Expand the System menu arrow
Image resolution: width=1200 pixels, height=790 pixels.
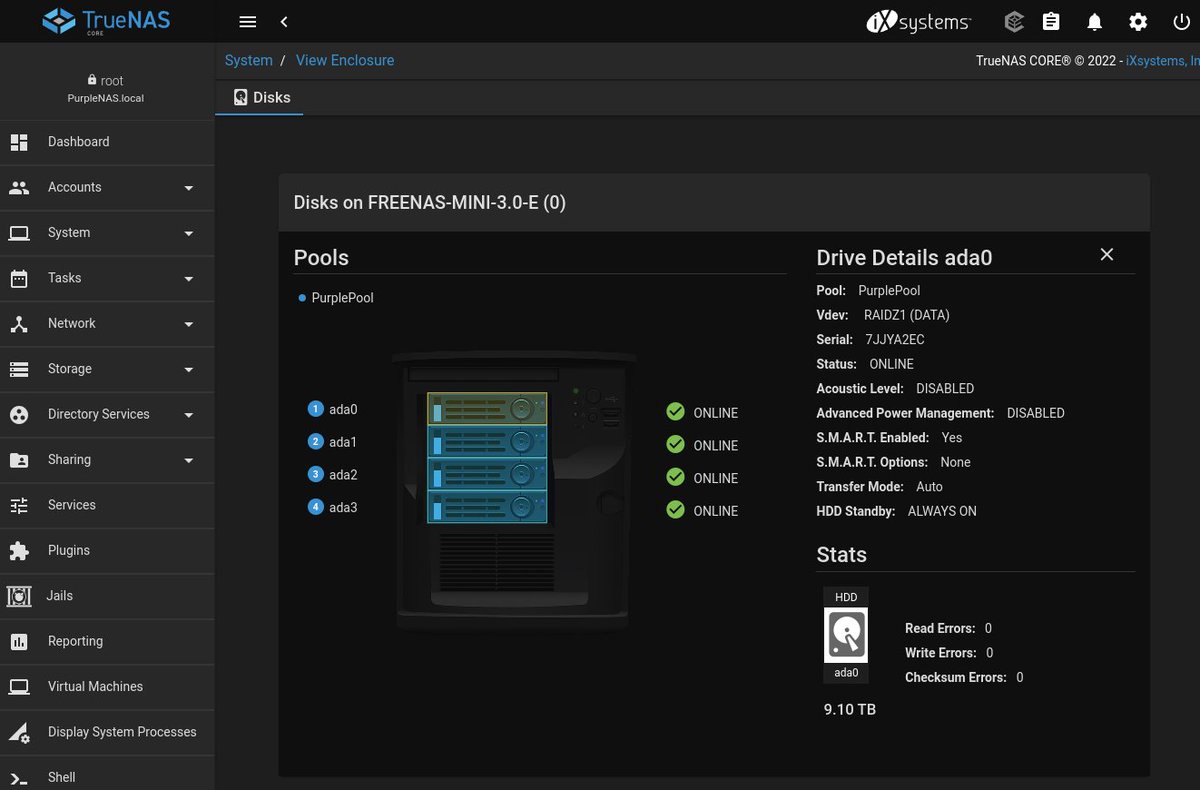click(x=189, y=233)
